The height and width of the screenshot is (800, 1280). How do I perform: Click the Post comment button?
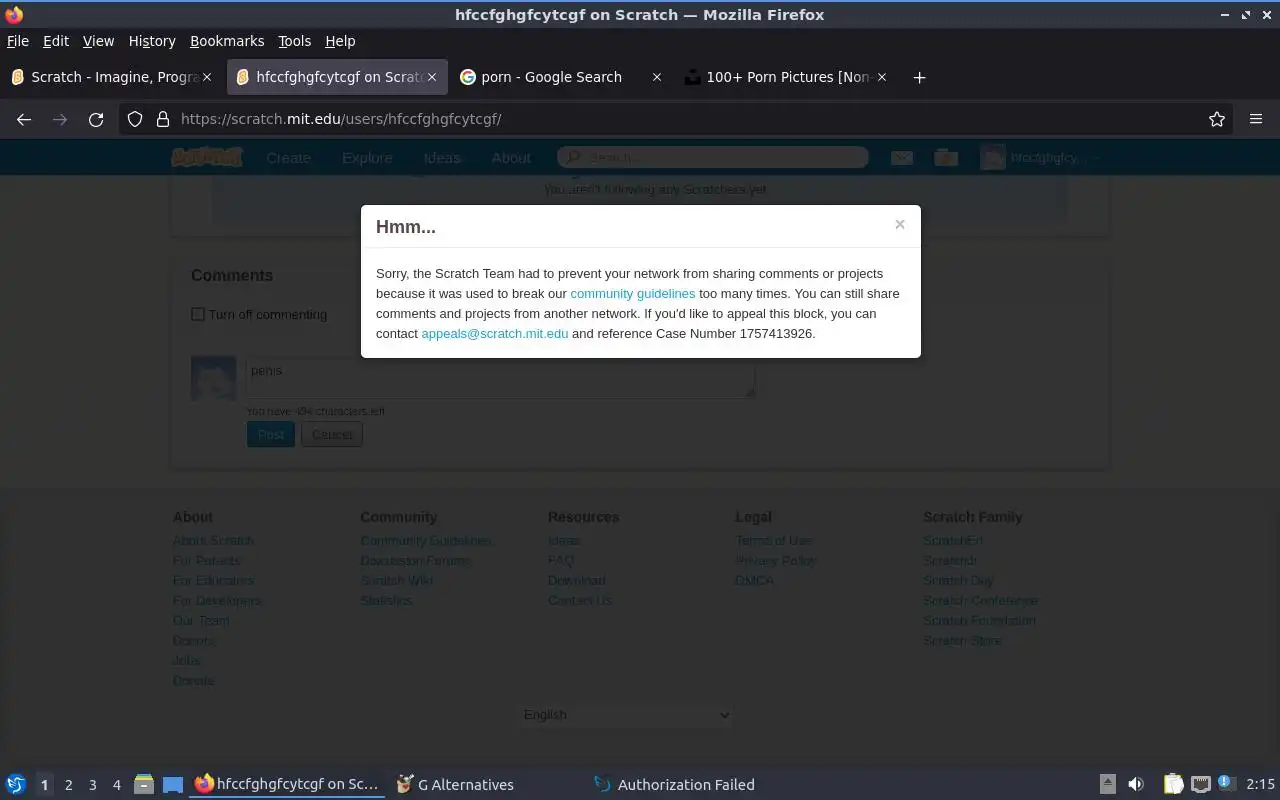[x=271, y=434]
